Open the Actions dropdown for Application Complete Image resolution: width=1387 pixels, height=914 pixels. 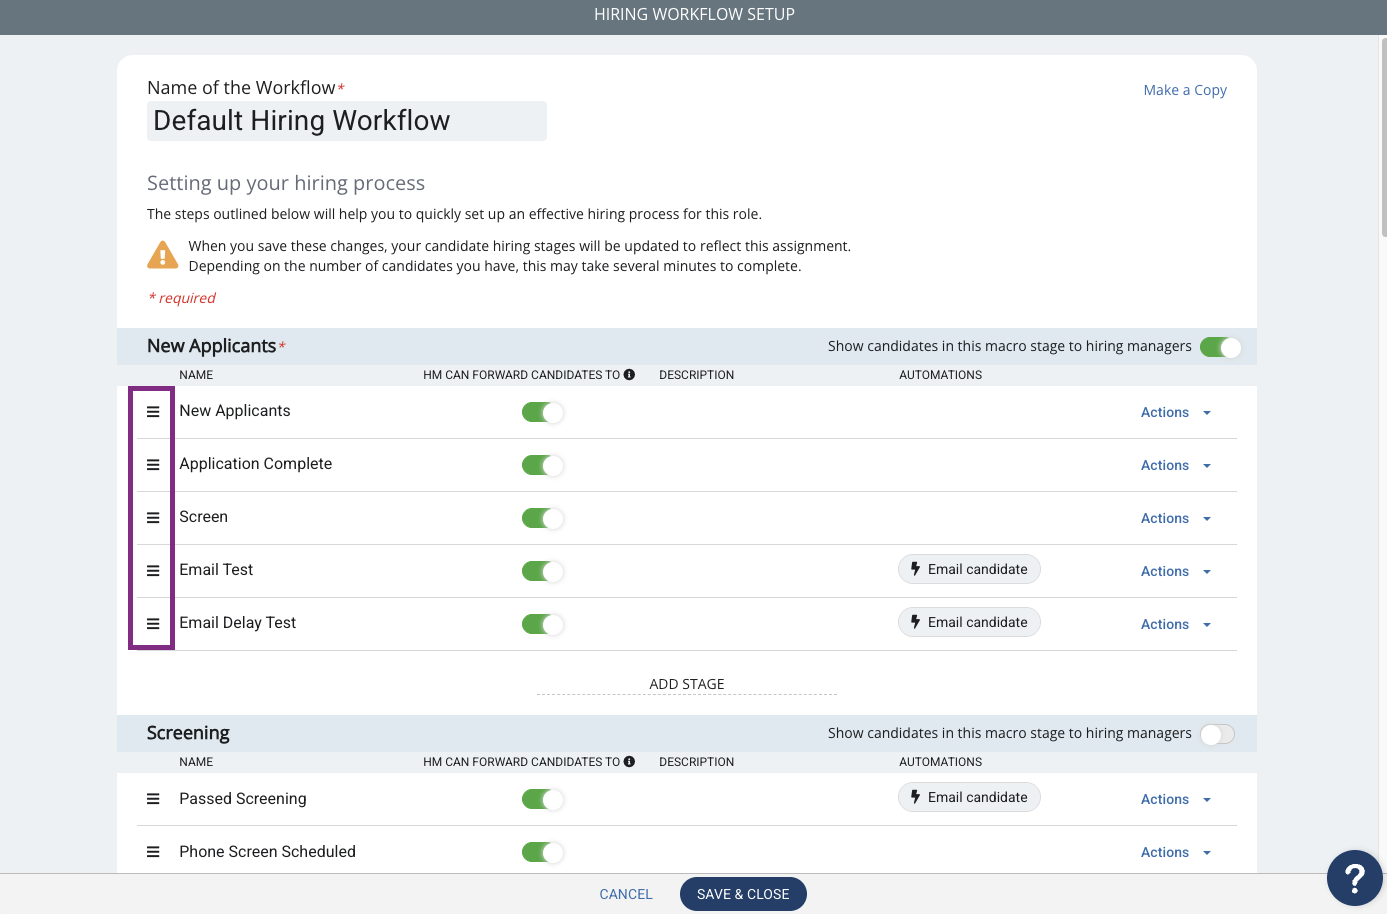(1176, 465)
